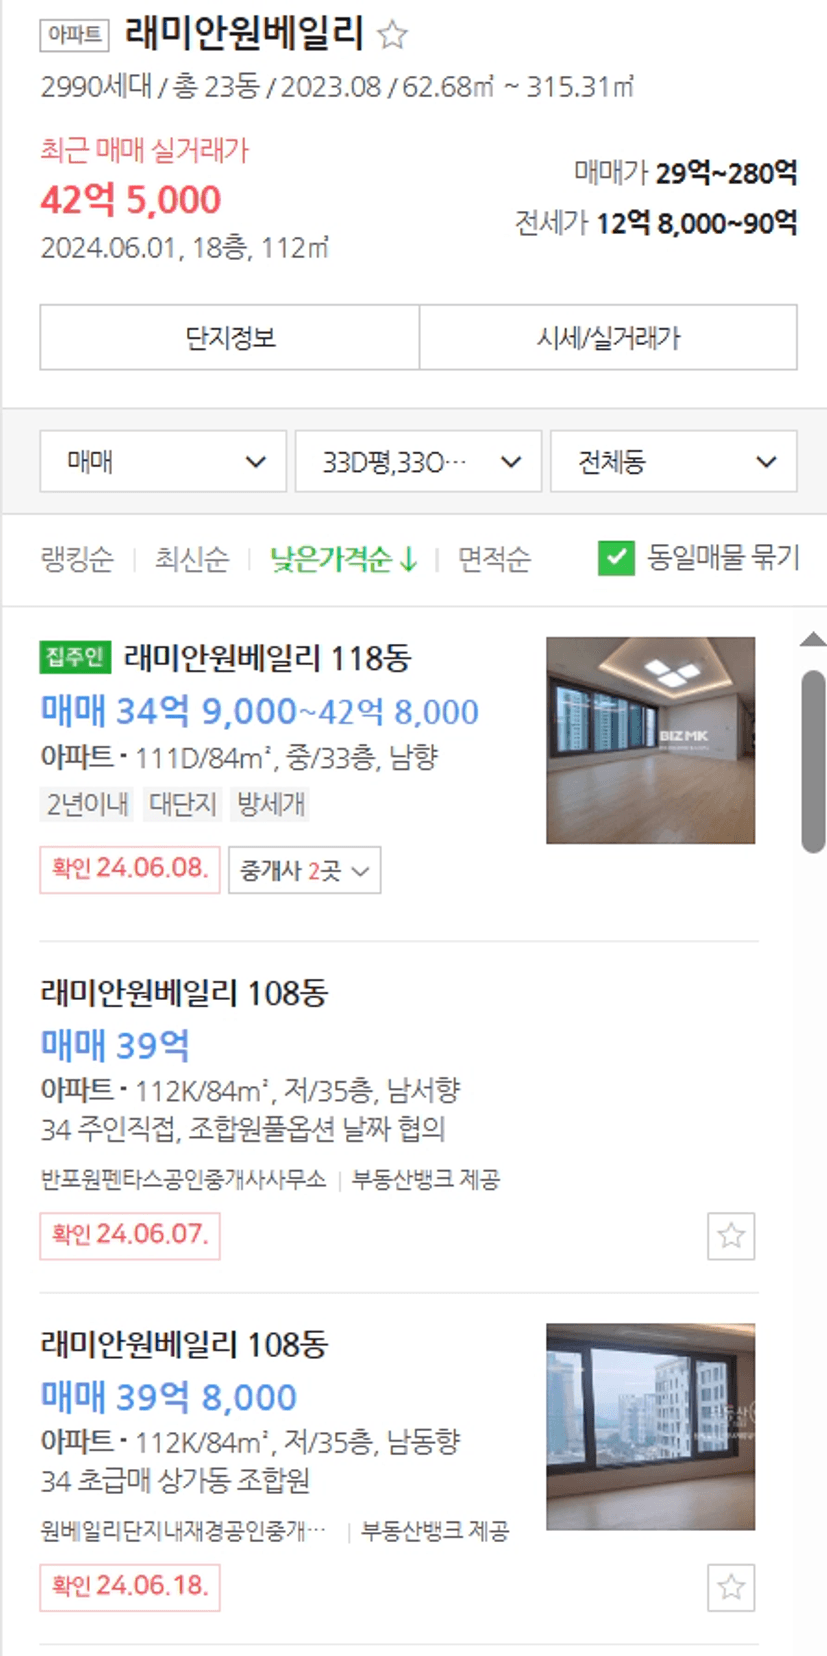Sort listings by 면적순
The width and height of the screenshot is (827, 1656).
tap(494, 559)
